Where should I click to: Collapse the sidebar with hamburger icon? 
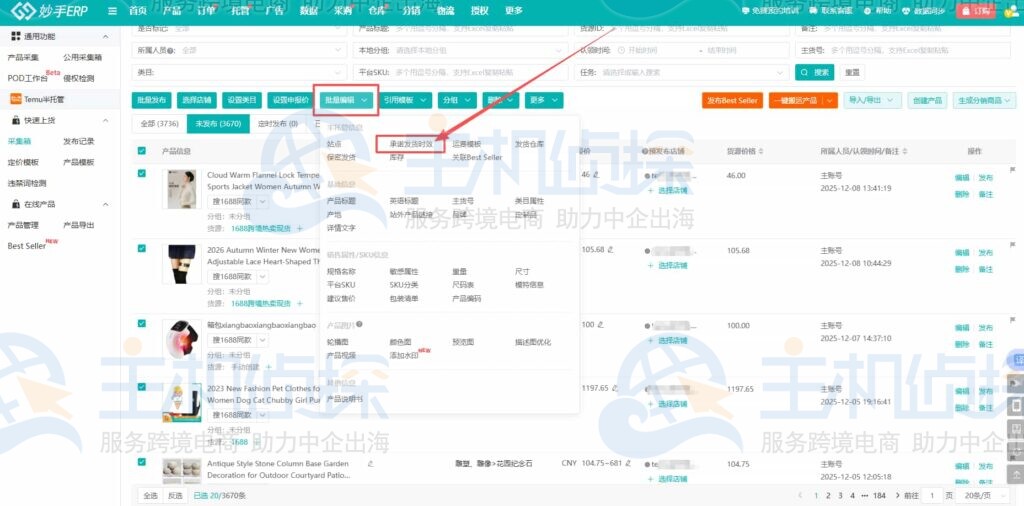112,11
